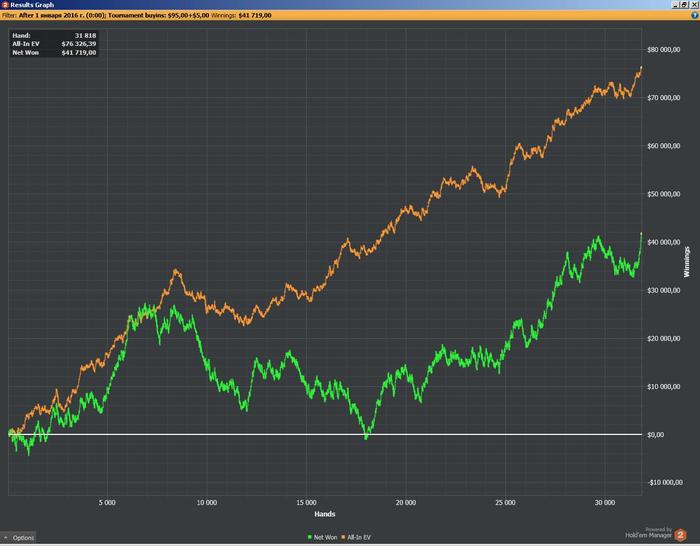Click the $10 000,00 axis label
The image size is (700, 546).
663,387
